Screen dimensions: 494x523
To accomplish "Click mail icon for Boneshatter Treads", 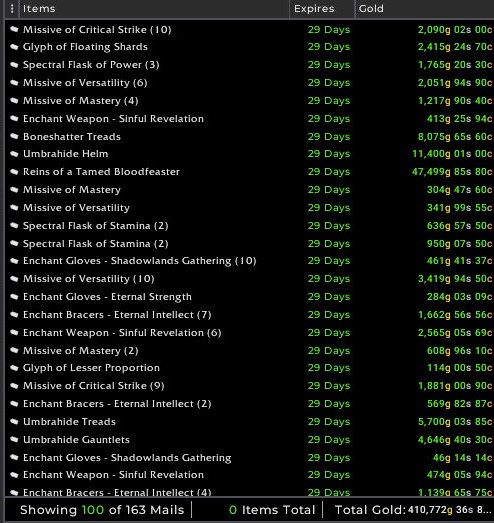I will click(14, 136).
